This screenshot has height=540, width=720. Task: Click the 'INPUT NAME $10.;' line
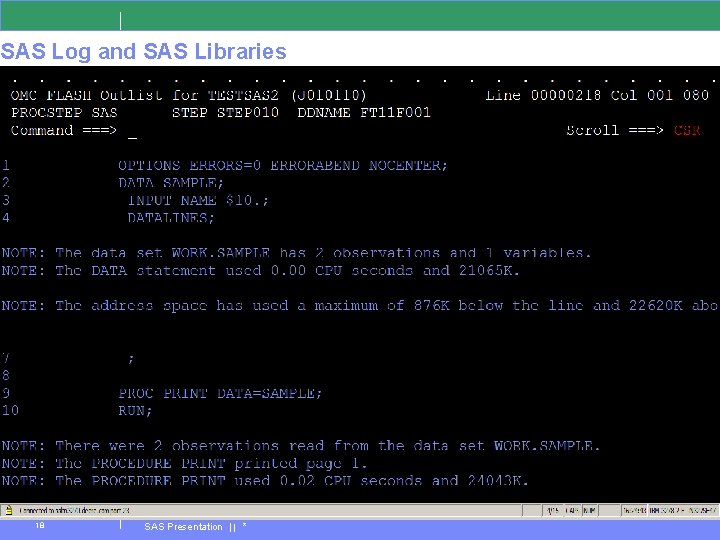pyautogui.click(x=198, y=200)
